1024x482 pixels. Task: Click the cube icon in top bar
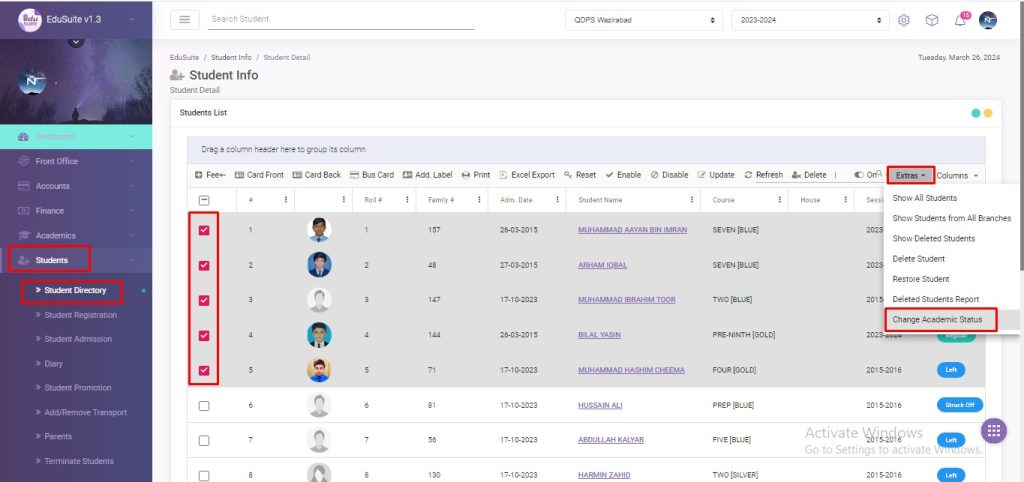[x=931, y=20]
